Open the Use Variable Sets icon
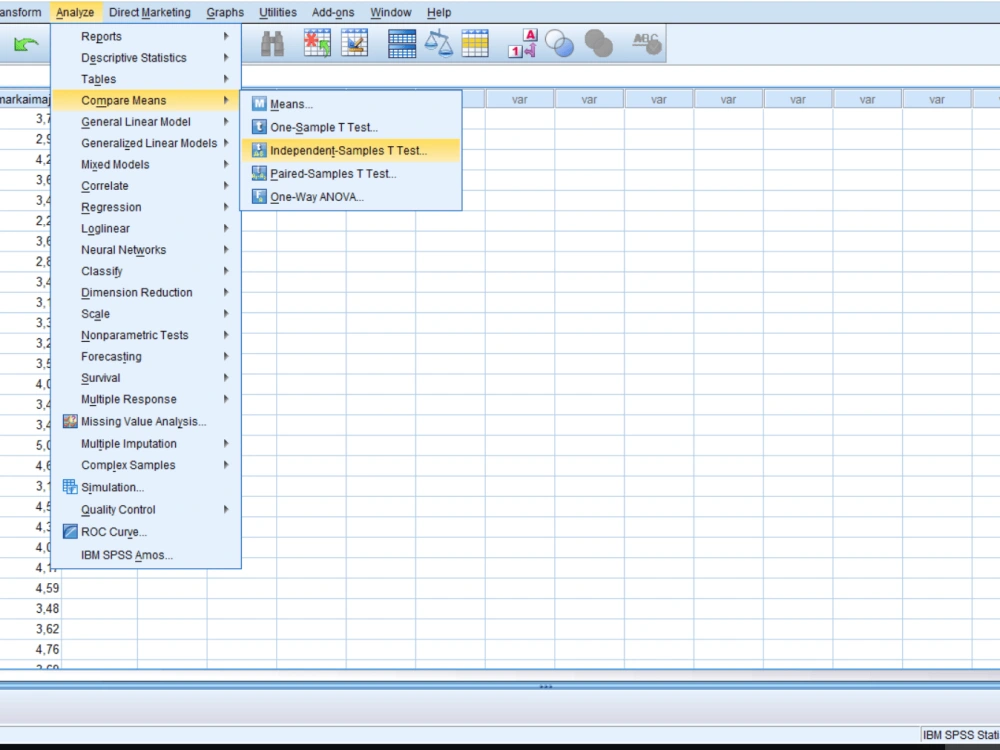The height and width of the screenshot is (750, 1000). pyautogui.click(x=560, y=42)
